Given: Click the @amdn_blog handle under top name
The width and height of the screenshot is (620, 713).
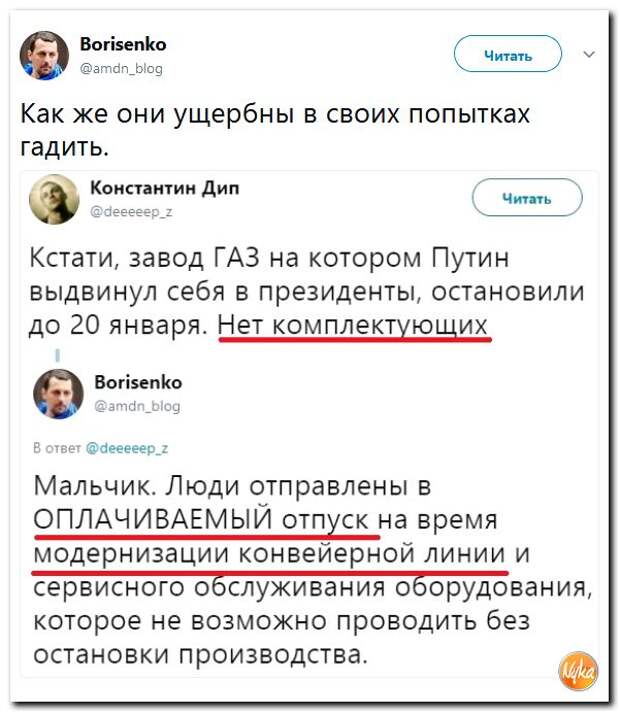Looking at the screenshot, I should click(x=121, y=69).
